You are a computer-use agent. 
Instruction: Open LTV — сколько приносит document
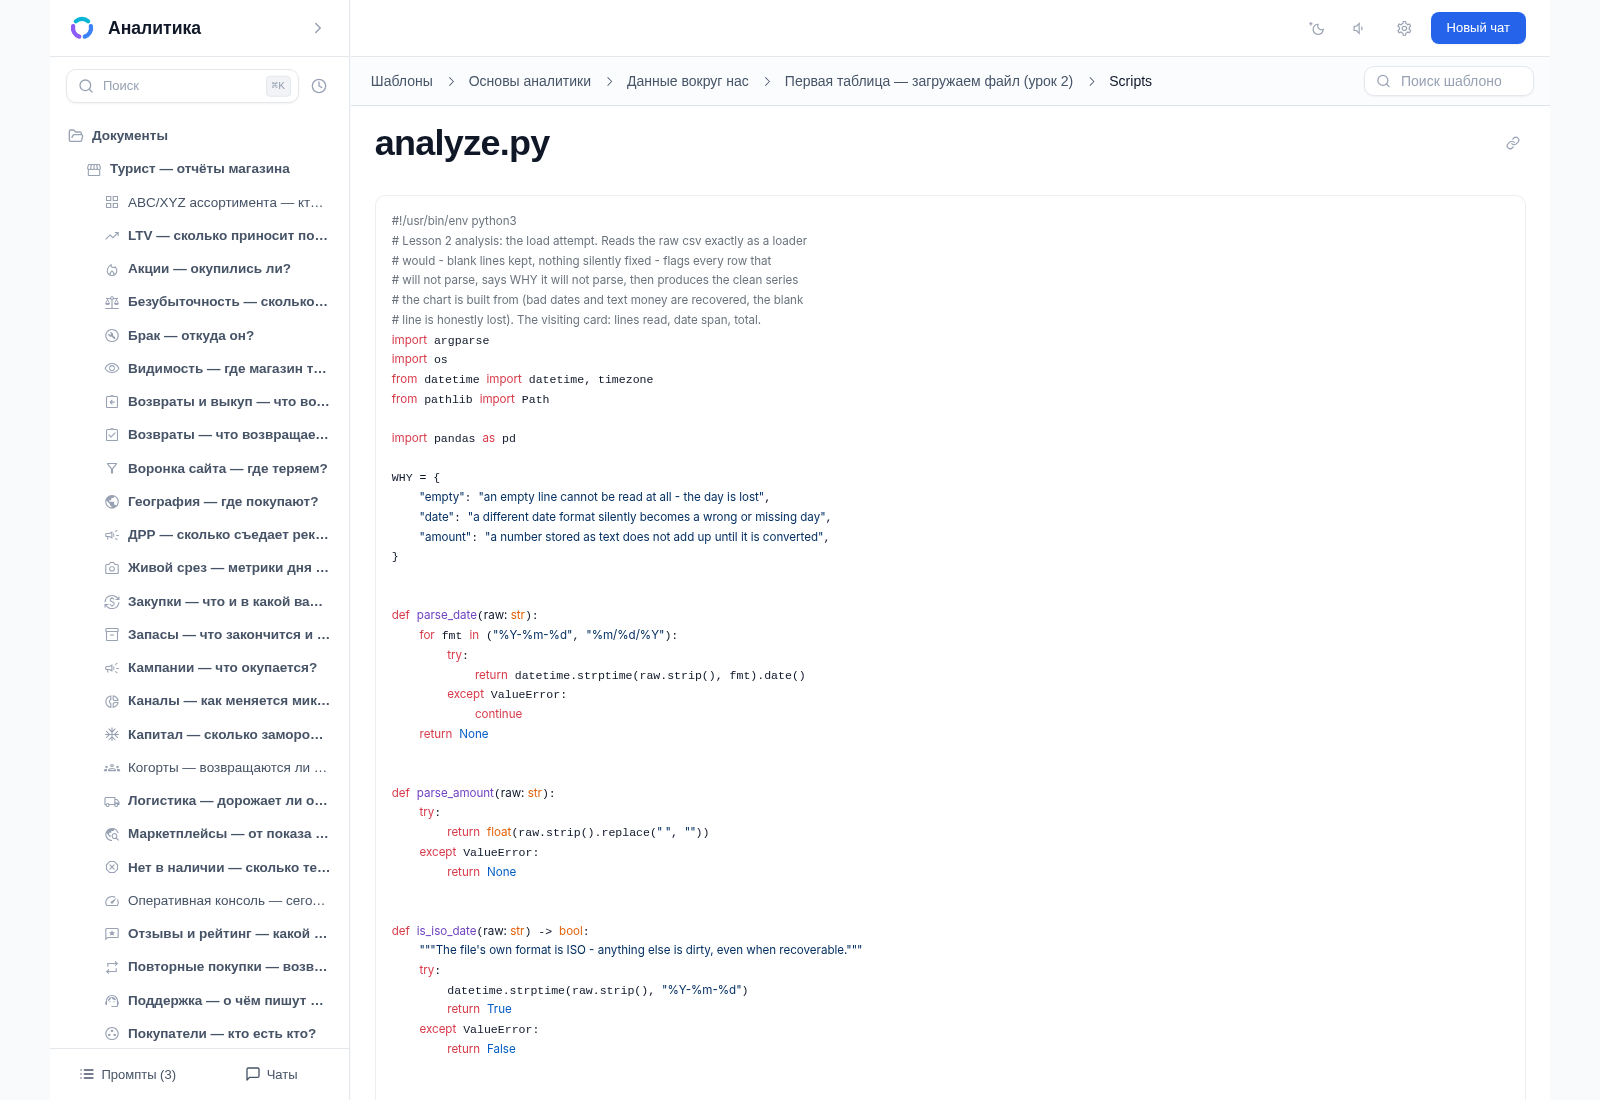click(228, 236)
